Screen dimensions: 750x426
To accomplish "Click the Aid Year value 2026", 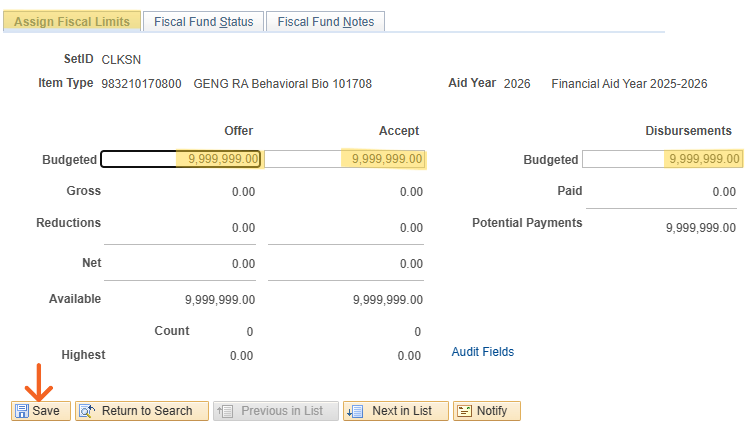I will click(518, 84).
